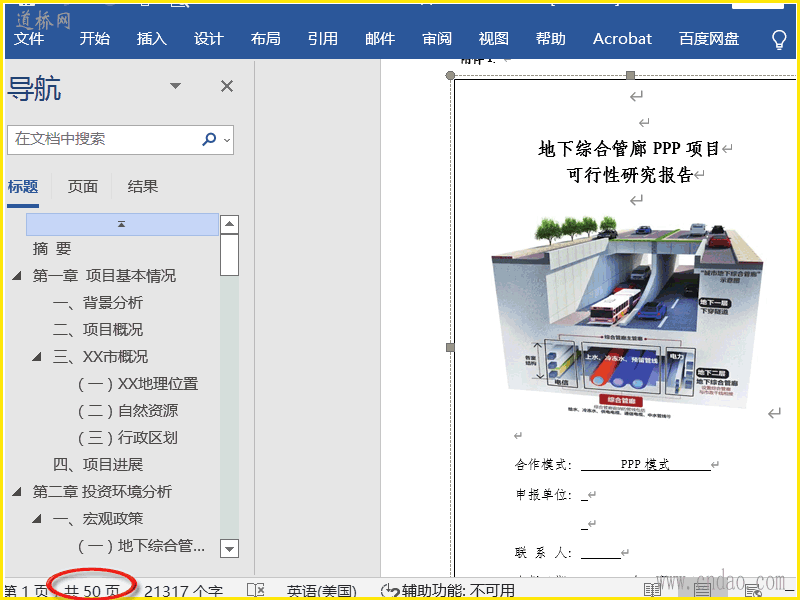Jump to 一、宏观政策 heading
The height and width of the screenshot is (600, 800).
[97, 519]
